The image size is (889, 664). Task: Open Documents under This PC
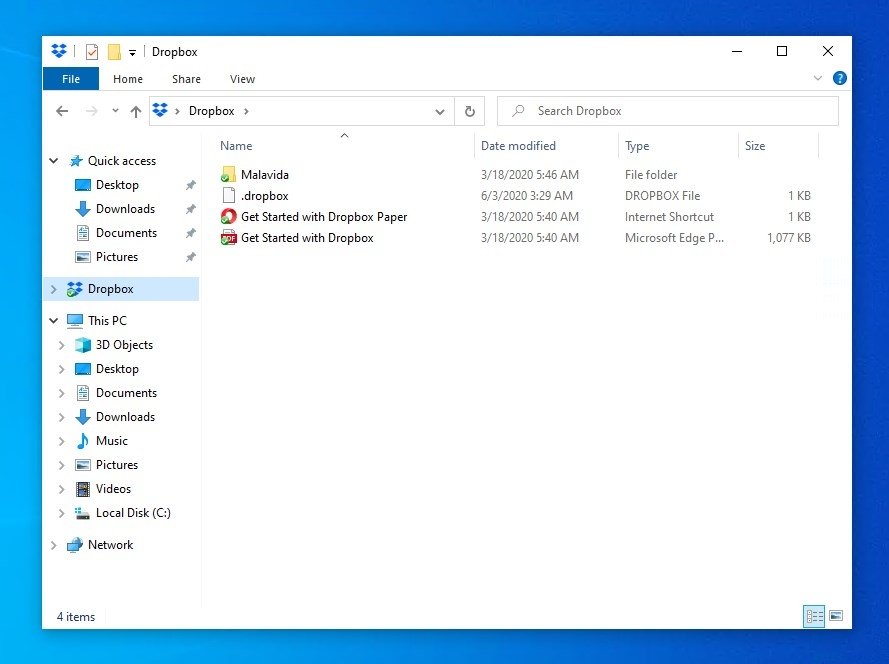point(126,393)
